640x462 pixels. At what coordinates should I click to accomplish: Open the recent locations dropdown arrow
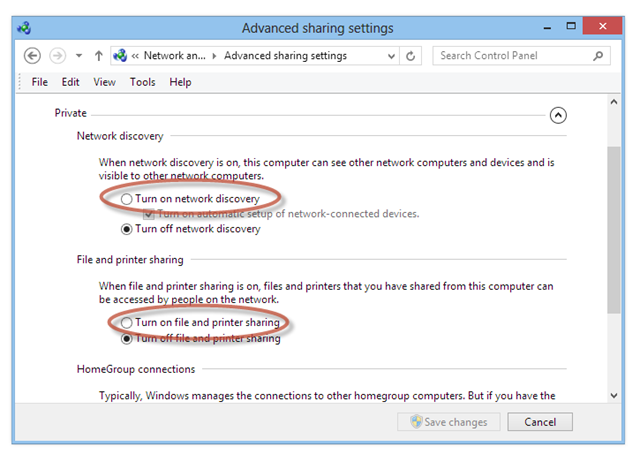(x=79, y=56)
